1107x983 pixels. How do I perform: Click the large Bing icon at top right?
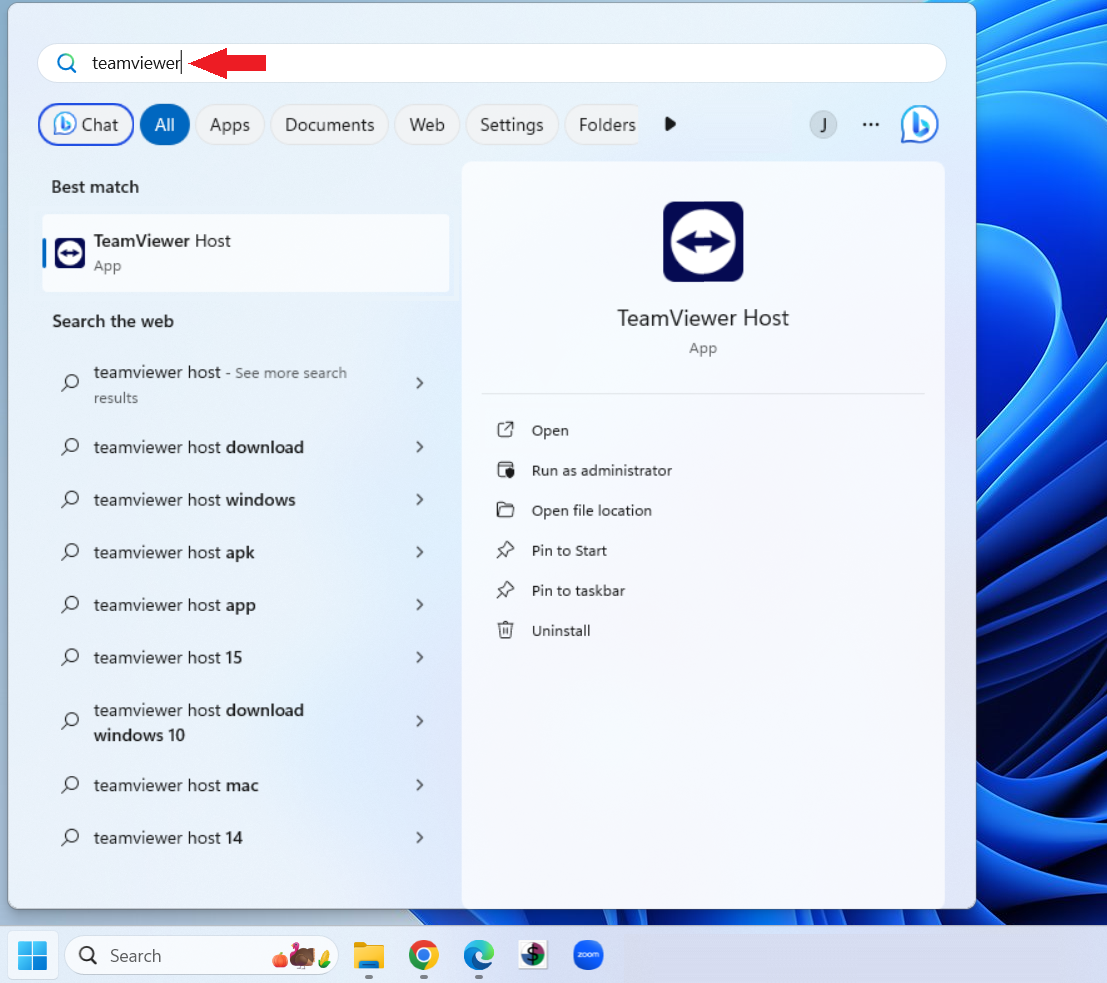tap(919, 124)
